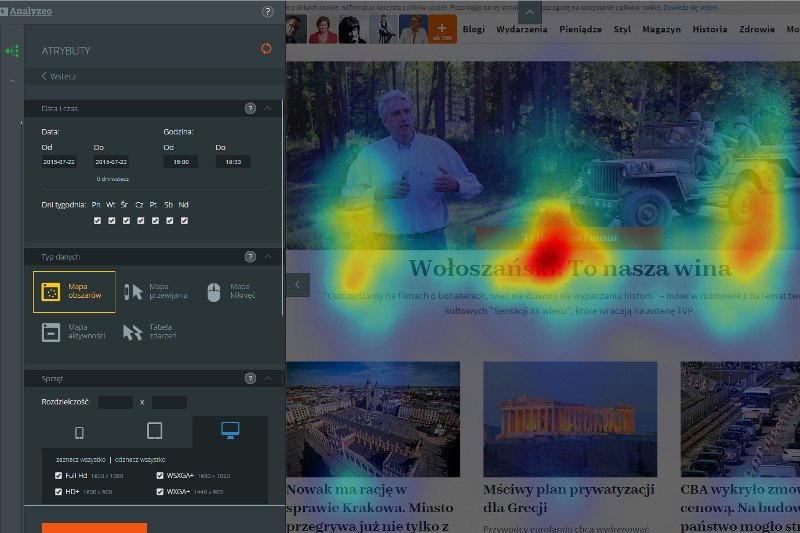Click the previous-slide arrow on the article carousel

(297, 285)
